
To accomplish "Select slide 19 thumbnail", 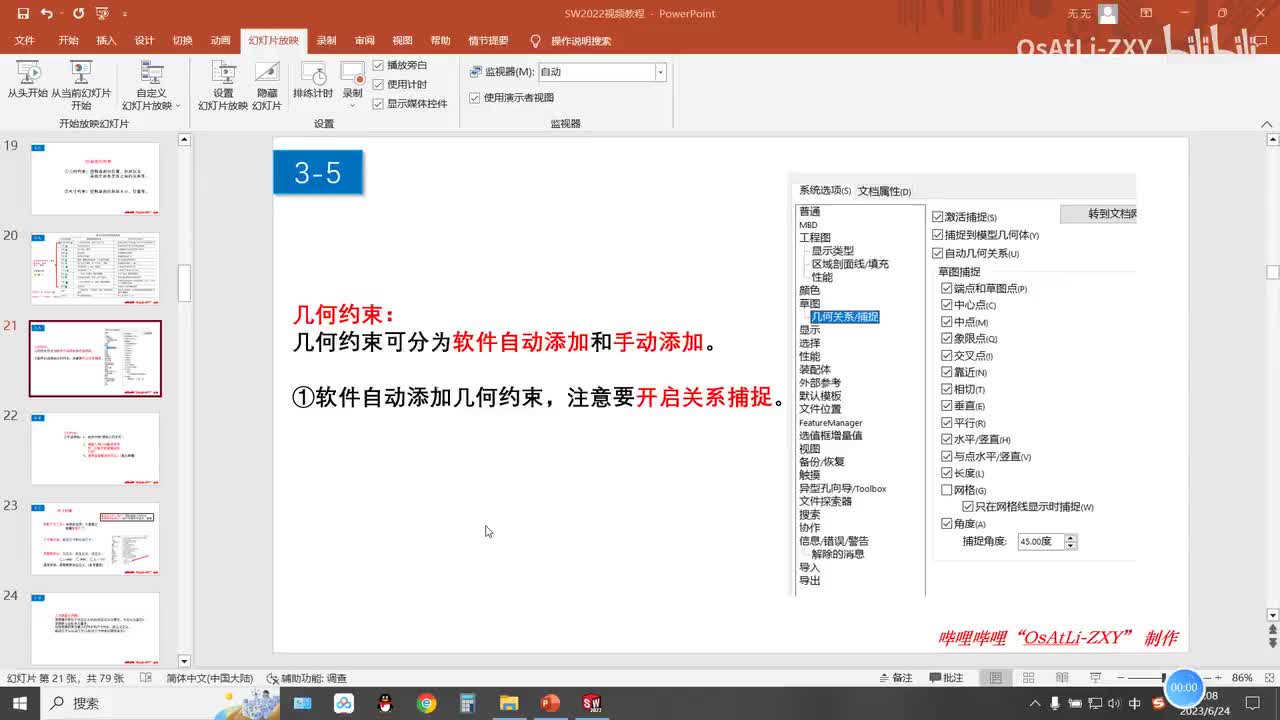I will [x=95, y=178].
